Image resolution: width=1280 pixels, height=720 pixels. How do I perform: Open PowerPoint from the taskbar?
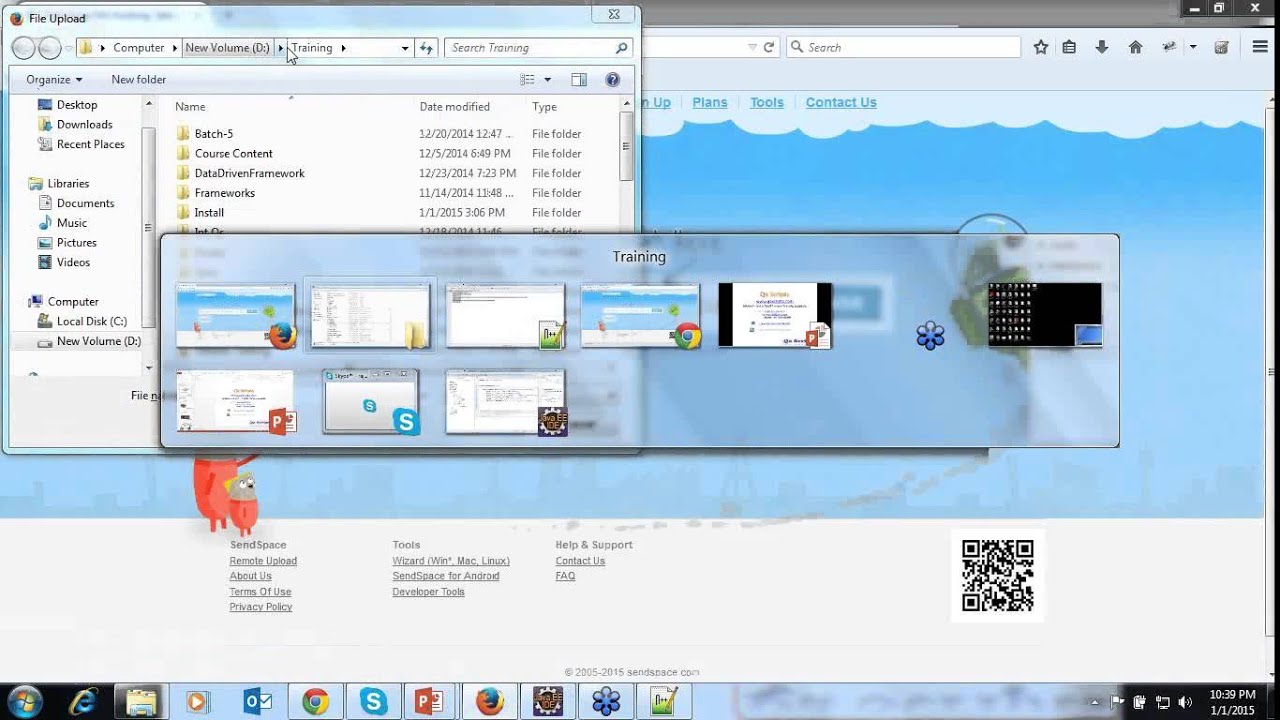(430, 701)
